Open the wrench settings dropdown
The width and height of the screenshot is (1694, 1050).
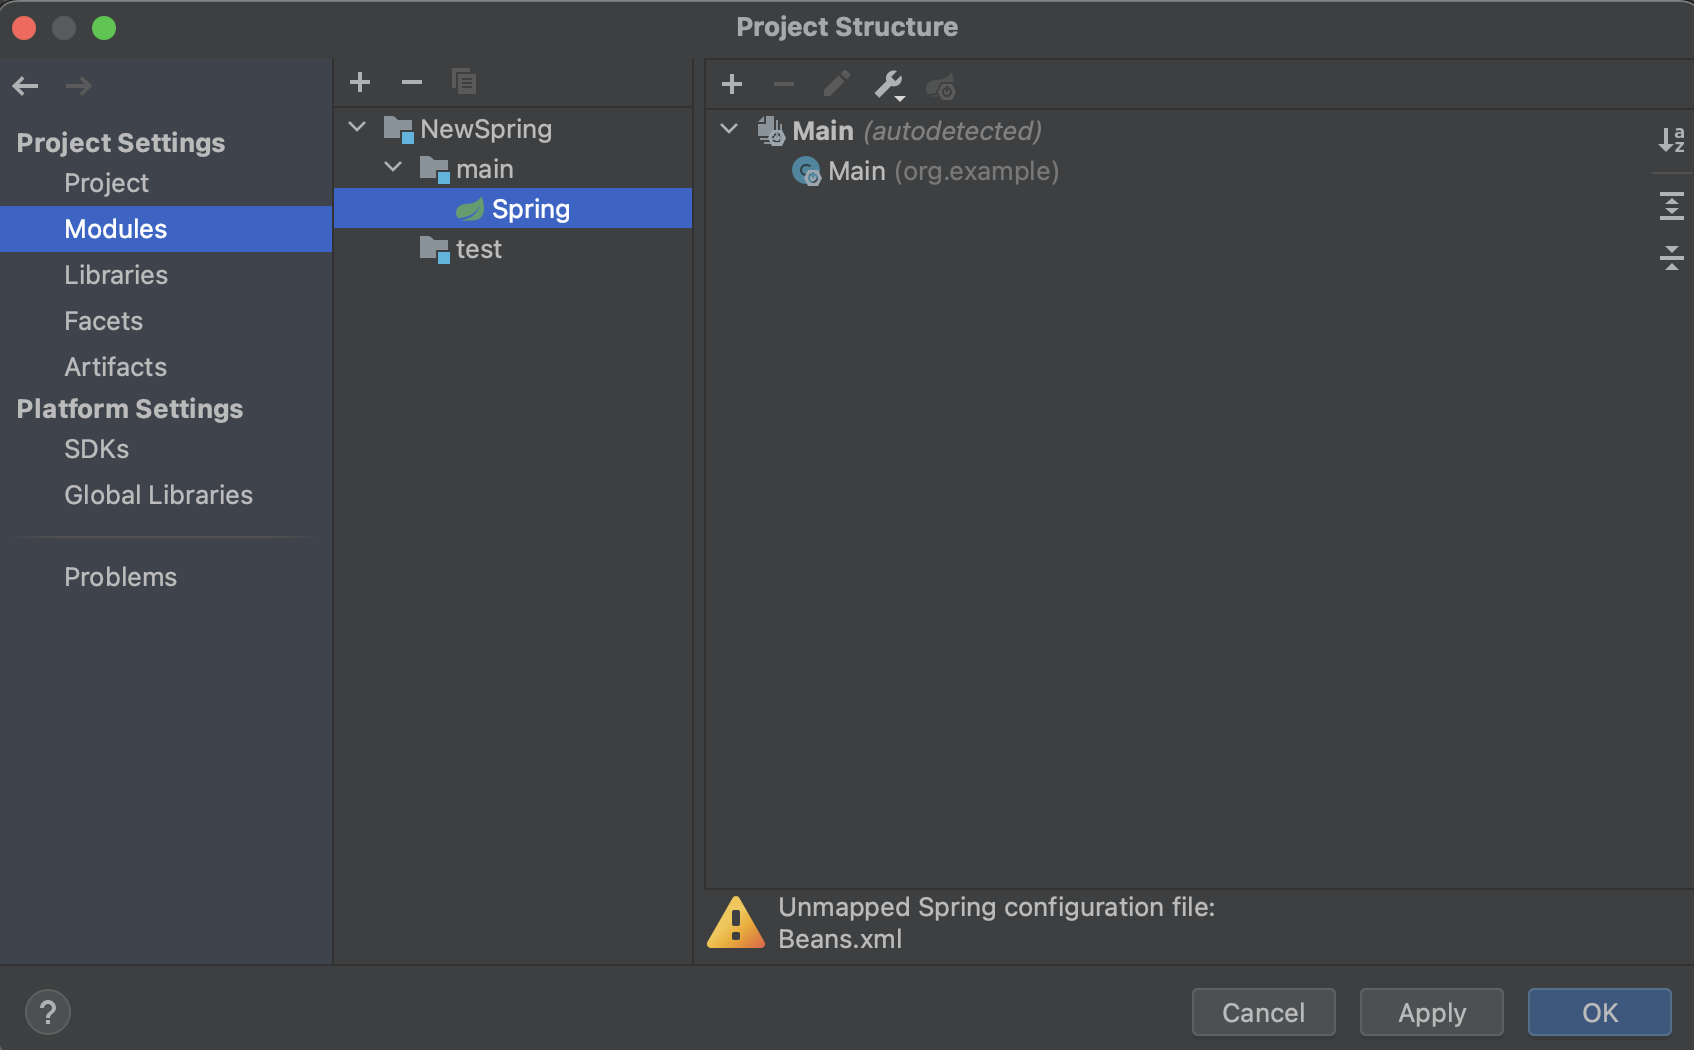pyautogui.click(x=889, y=86)
